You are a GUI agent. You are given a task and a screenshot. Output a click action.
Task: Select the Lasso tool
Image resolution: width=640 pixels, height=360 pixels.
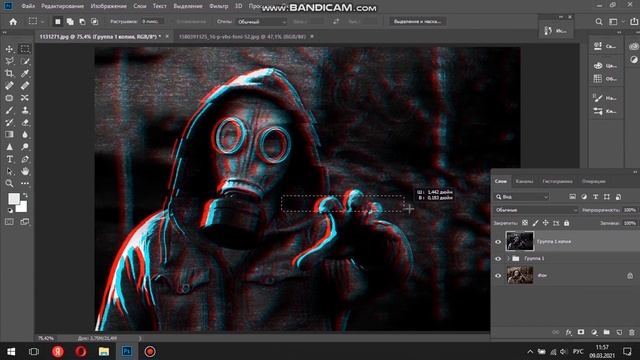(x=9, y=61)
